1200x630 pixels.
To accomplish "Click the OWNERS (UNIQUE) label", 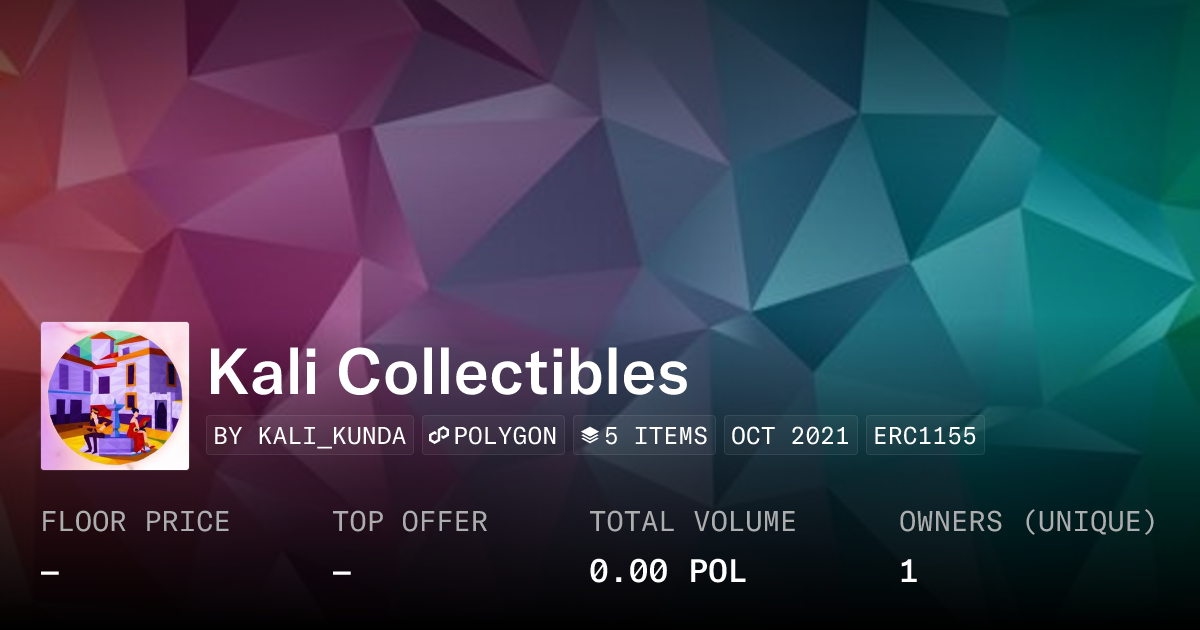I will (1027, 522).
